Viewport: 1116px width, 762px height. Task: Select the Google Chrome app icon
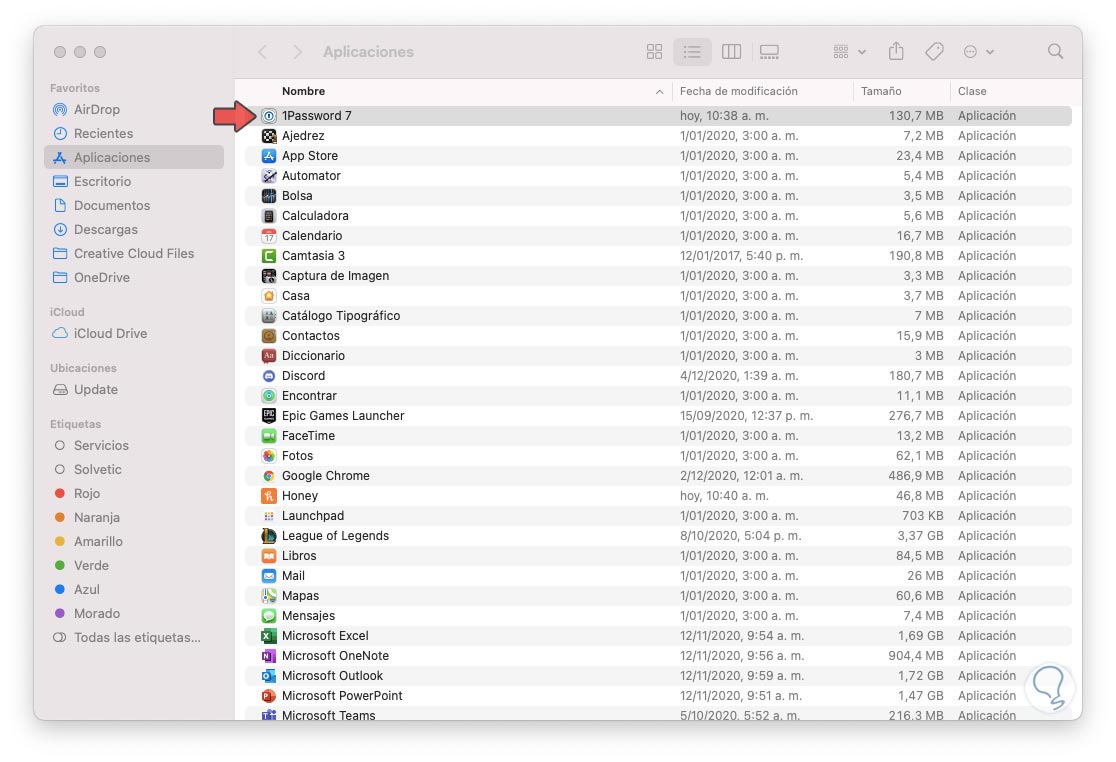point(268,475)
